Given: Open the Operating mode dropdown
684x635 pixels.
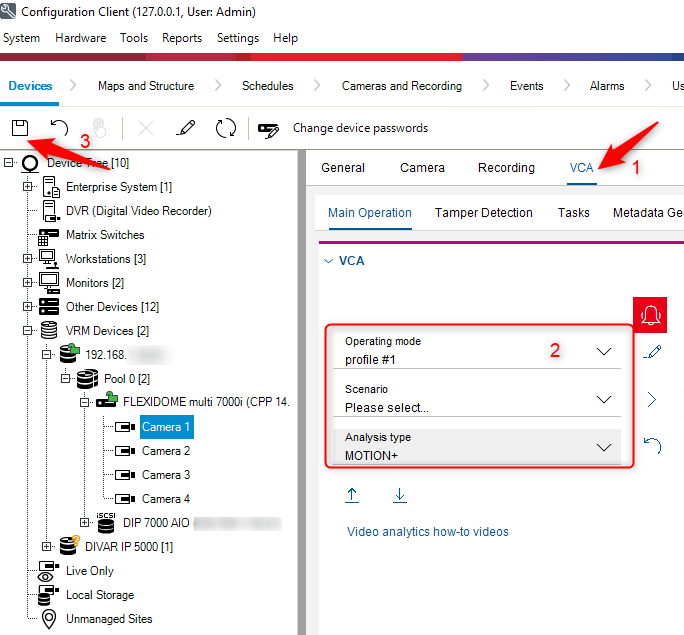Looking at the screenshot, I should click(603, 351).
